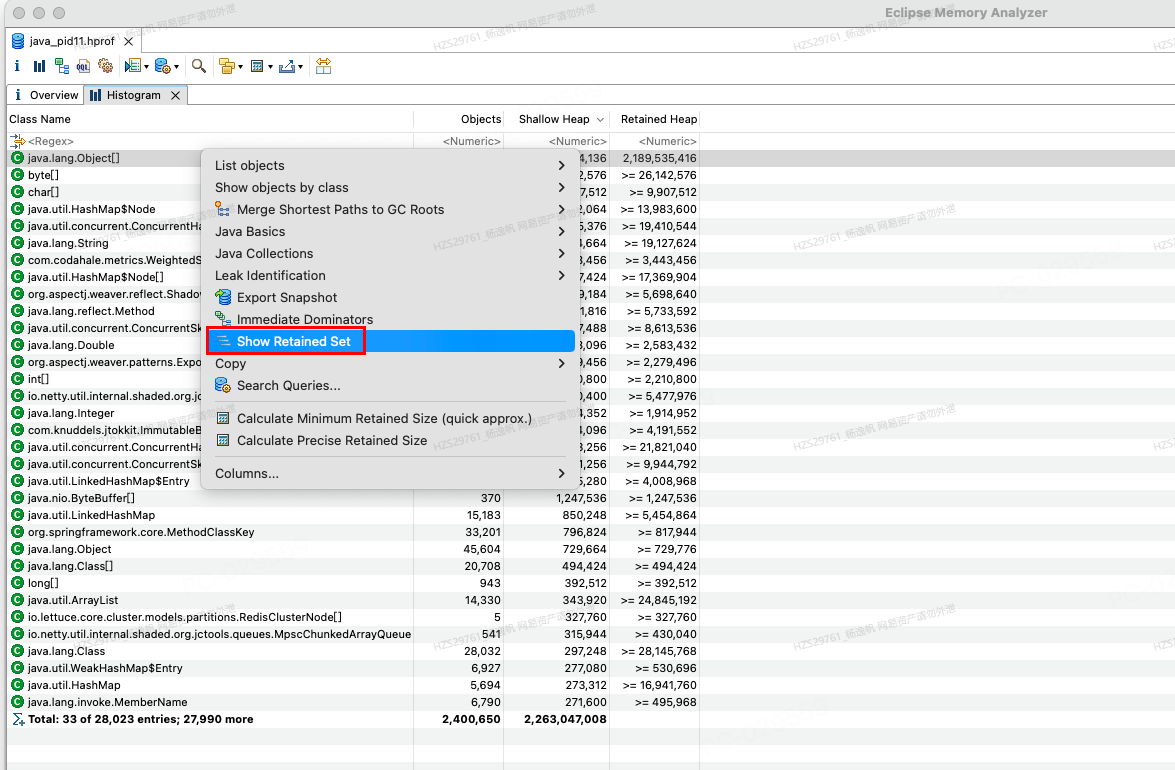Click the Run Expert System Test reports icon
The width and height of the screenshot is (1175, 770).
133,67
